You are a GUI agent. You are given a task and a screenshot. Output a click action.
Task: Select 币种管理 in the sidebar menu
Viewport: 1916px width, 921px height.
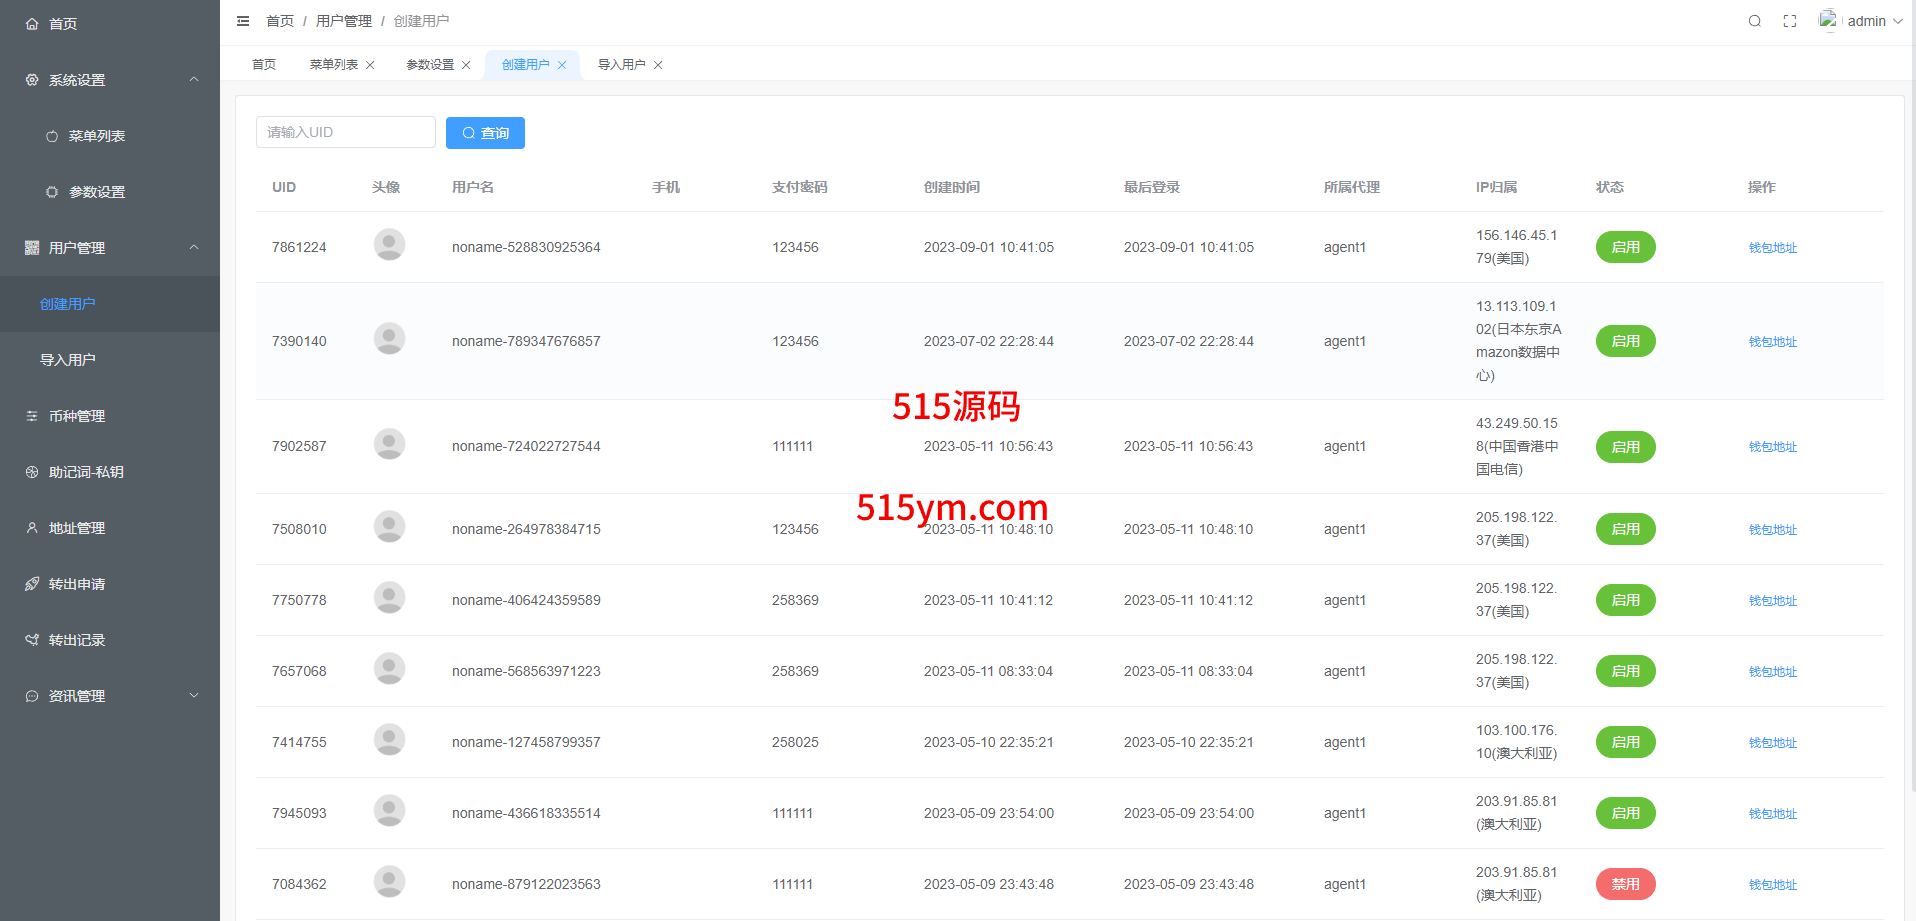pyautogui.click(x=77, y=416)
